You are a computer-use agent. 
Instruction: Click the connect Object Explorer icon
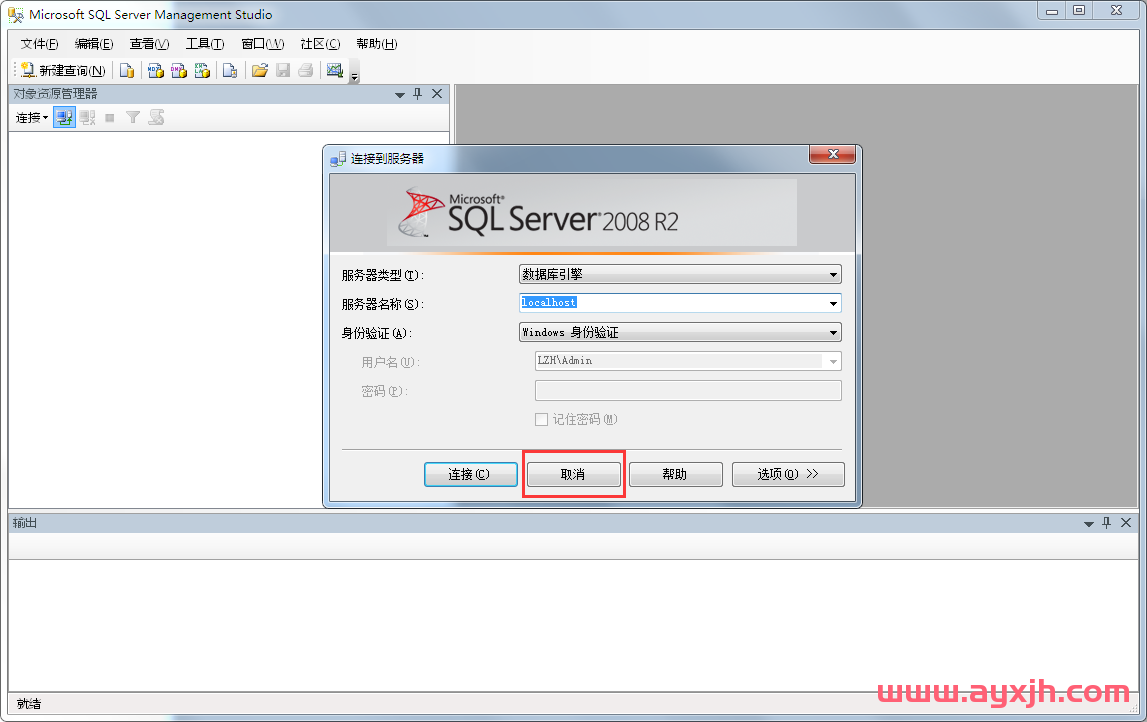tap(64, 117)
